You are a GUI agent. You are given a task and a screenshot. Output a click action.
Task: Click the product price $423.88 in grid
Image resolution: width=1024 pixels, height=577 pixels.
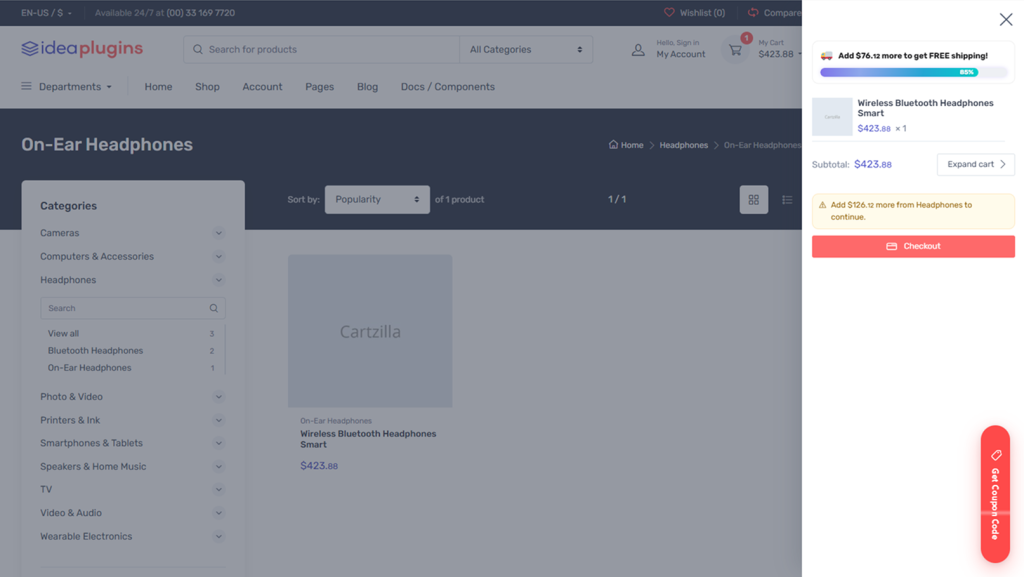coord(319,465)
